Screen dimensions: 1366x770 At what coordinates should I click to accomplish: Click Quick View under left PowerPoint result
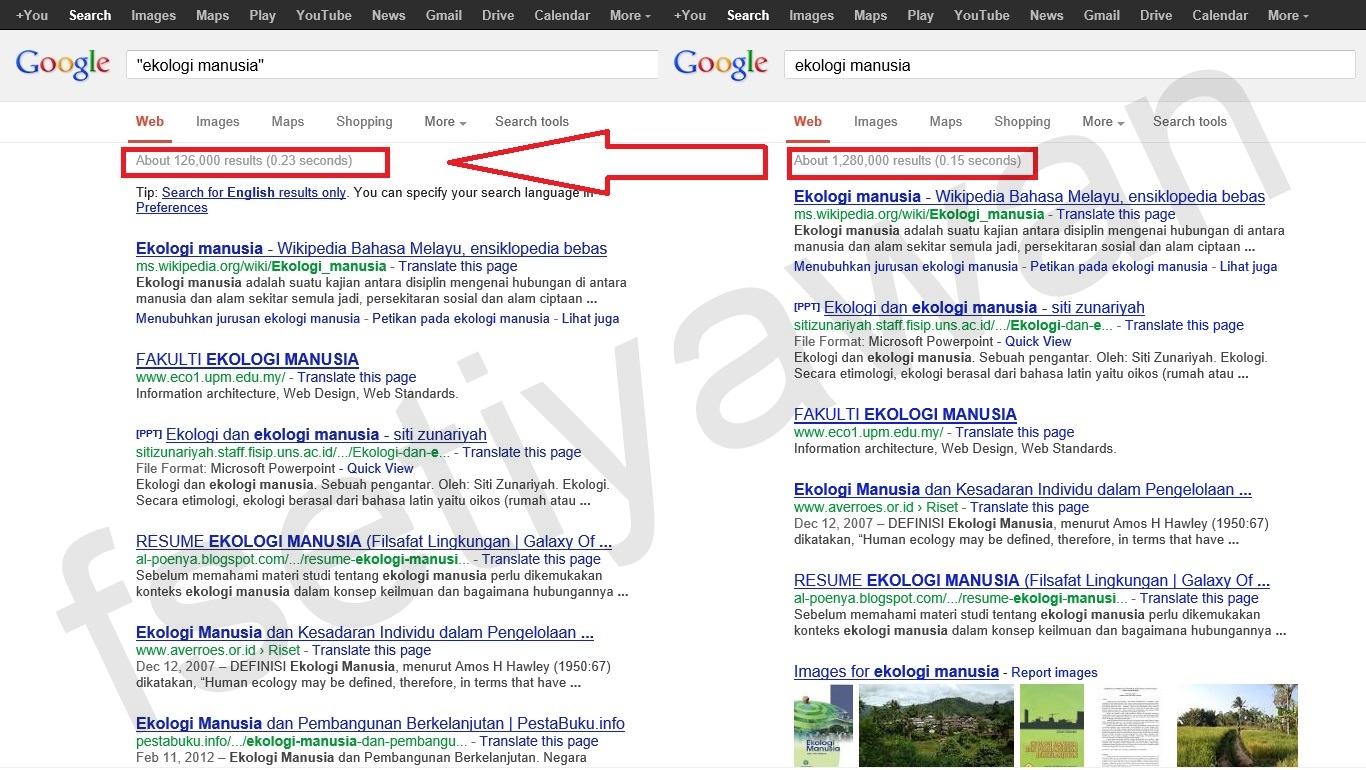[x=380, y=468]
